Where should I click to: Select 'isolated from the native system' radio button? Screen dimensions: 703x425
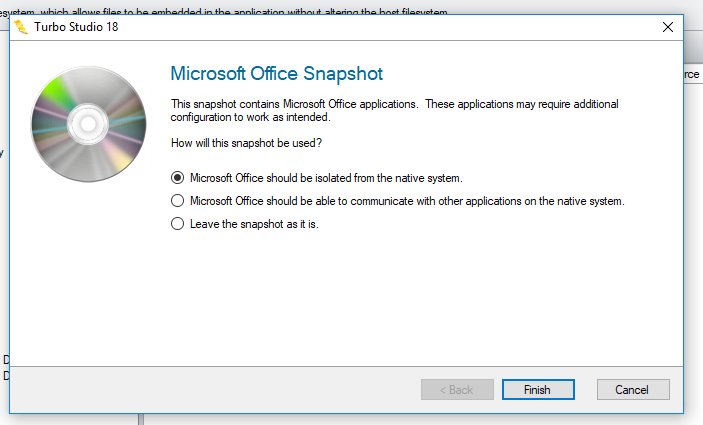[x=178, y=177]
